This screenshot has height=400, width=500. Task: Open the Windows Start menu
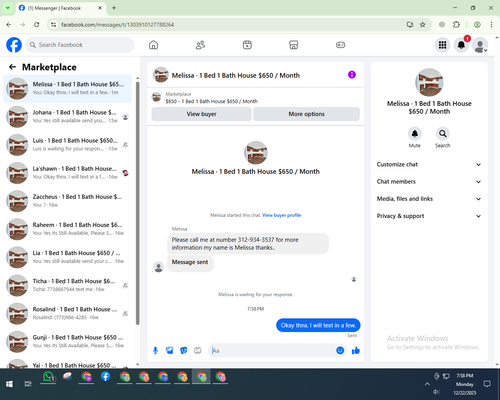(x=9, y=384)
